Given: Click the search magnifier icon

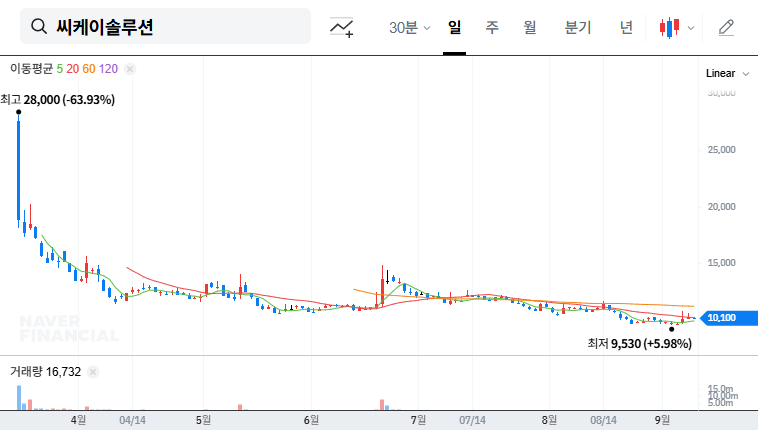Looking at the screenshot, I should pos(39,27).
